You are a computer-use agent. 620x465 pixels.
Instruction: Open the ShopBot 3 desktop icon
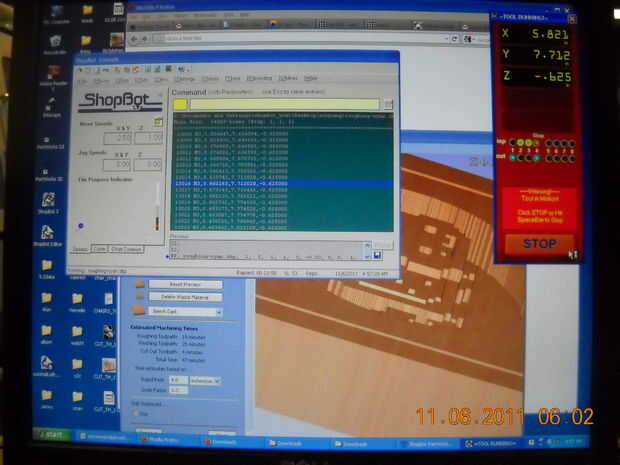click(x=48, y=202)
